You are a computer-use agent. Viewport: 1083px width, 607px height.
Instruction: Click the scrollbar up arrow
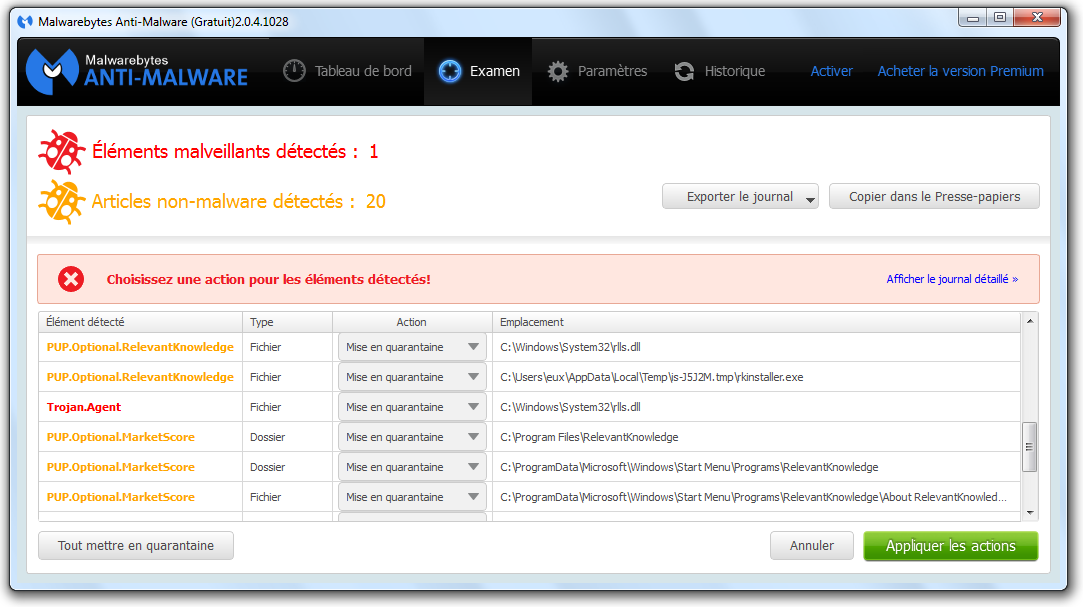click(1030, 321)
